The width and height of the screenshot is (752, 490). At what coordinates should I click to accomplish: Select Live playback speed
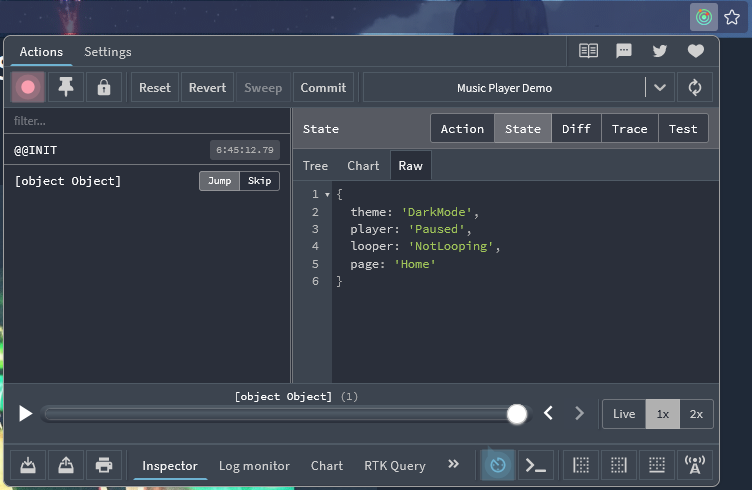624,414
